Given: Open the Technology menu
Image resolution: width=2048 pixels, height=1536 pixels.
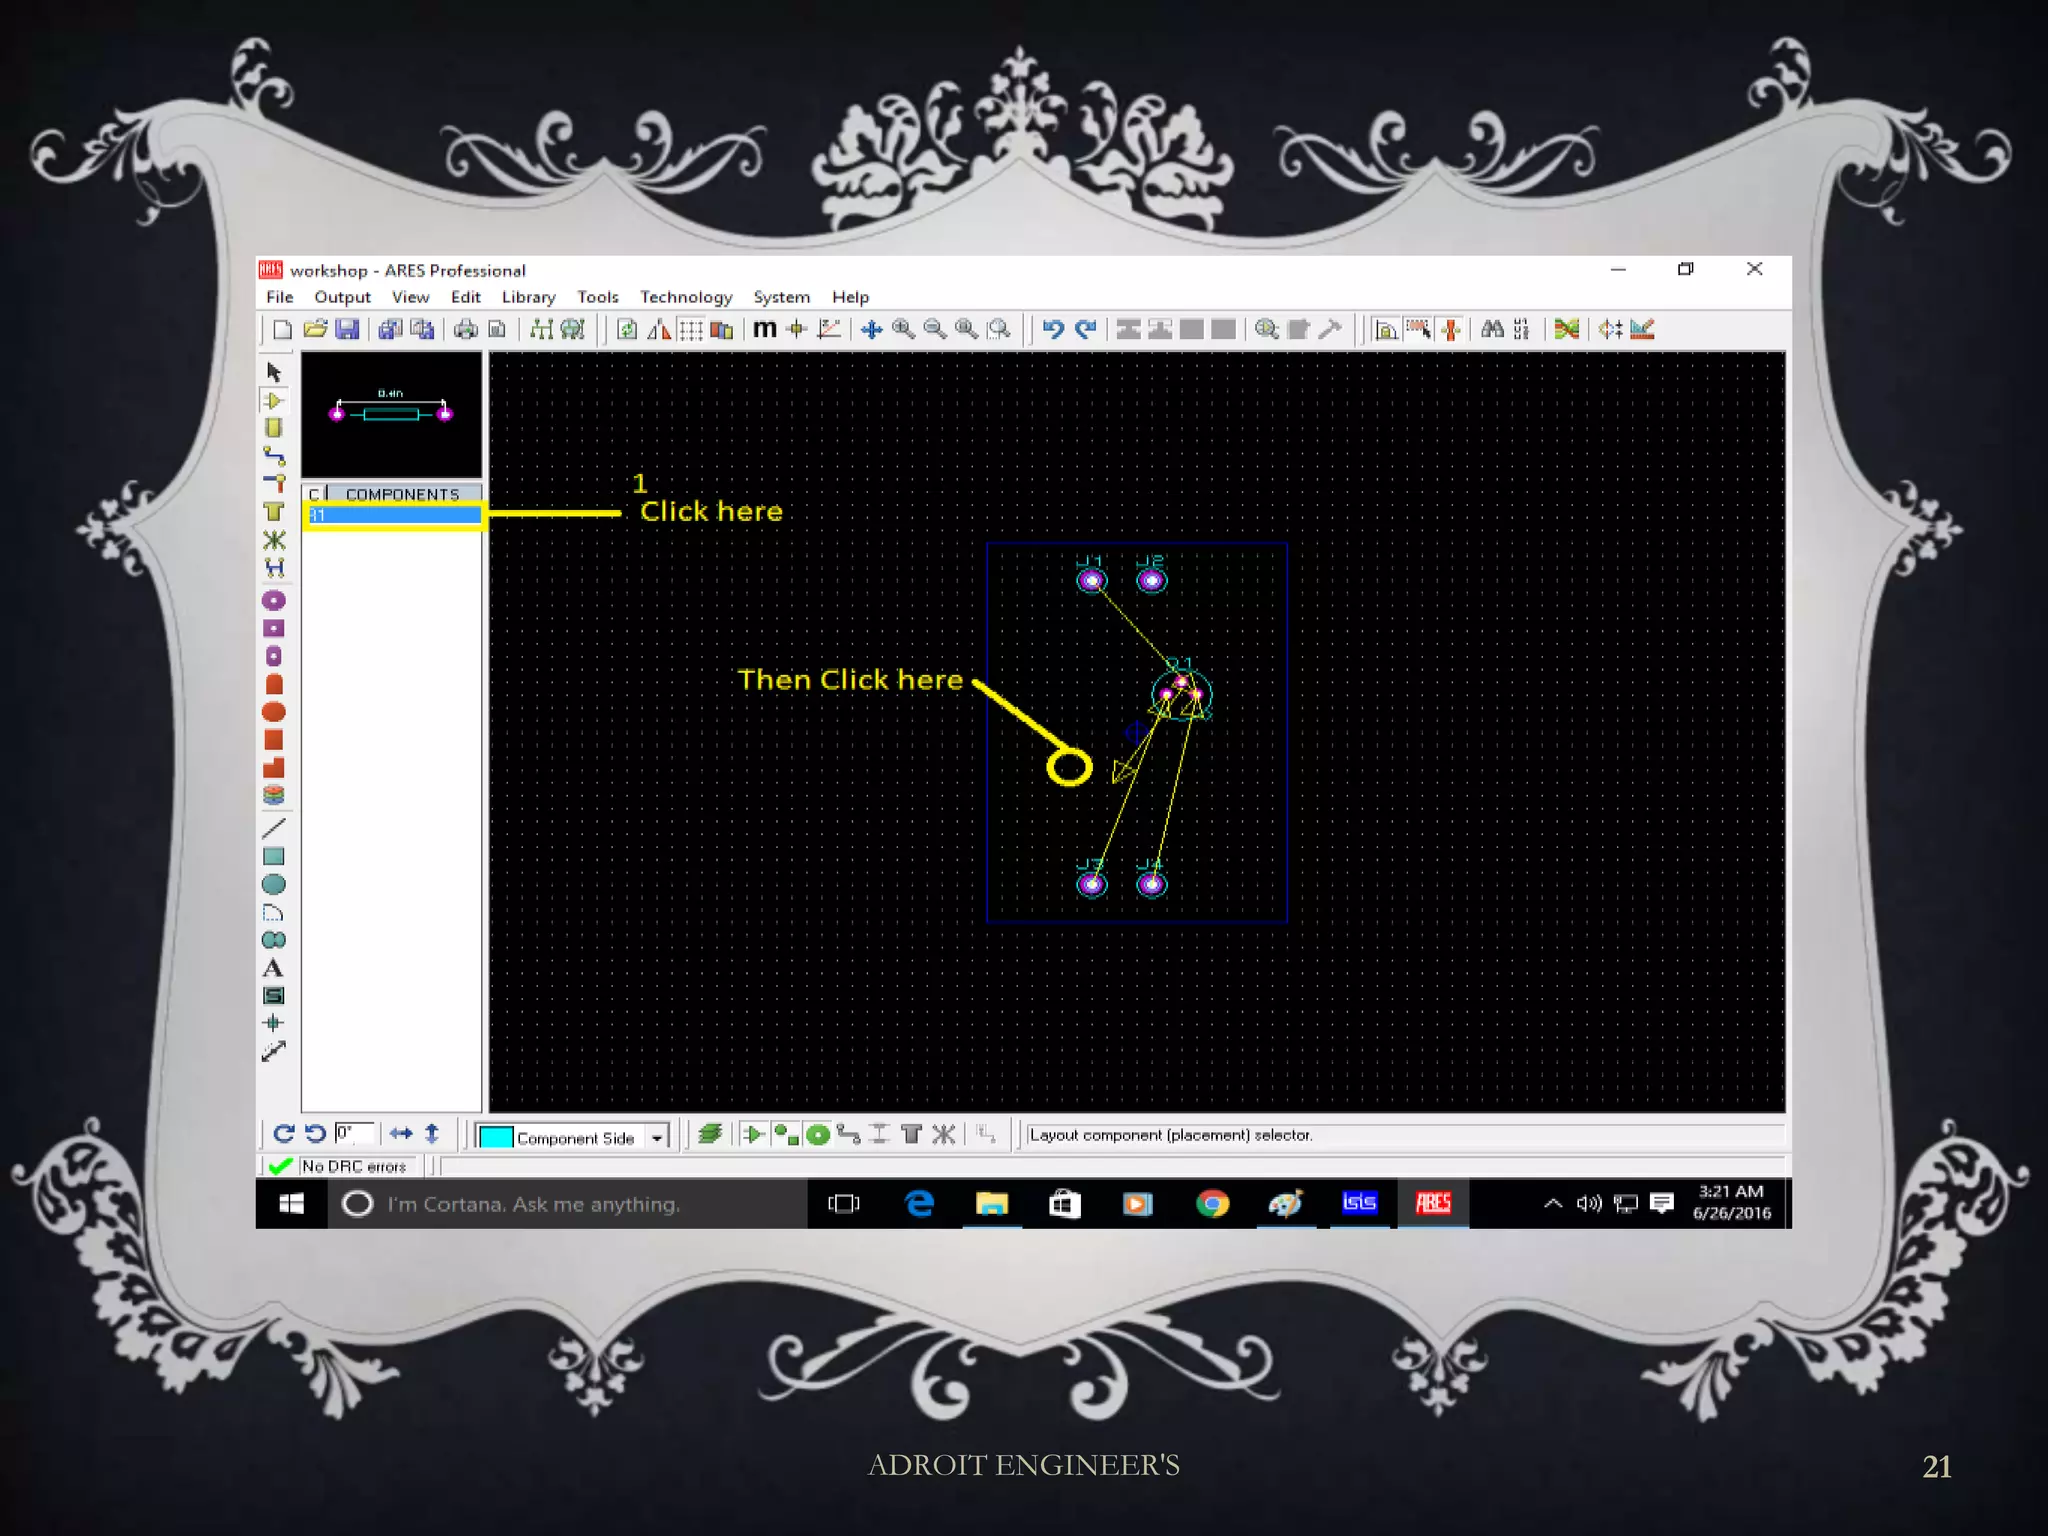Looking at the screenshot, I should (x=686, y=297).
